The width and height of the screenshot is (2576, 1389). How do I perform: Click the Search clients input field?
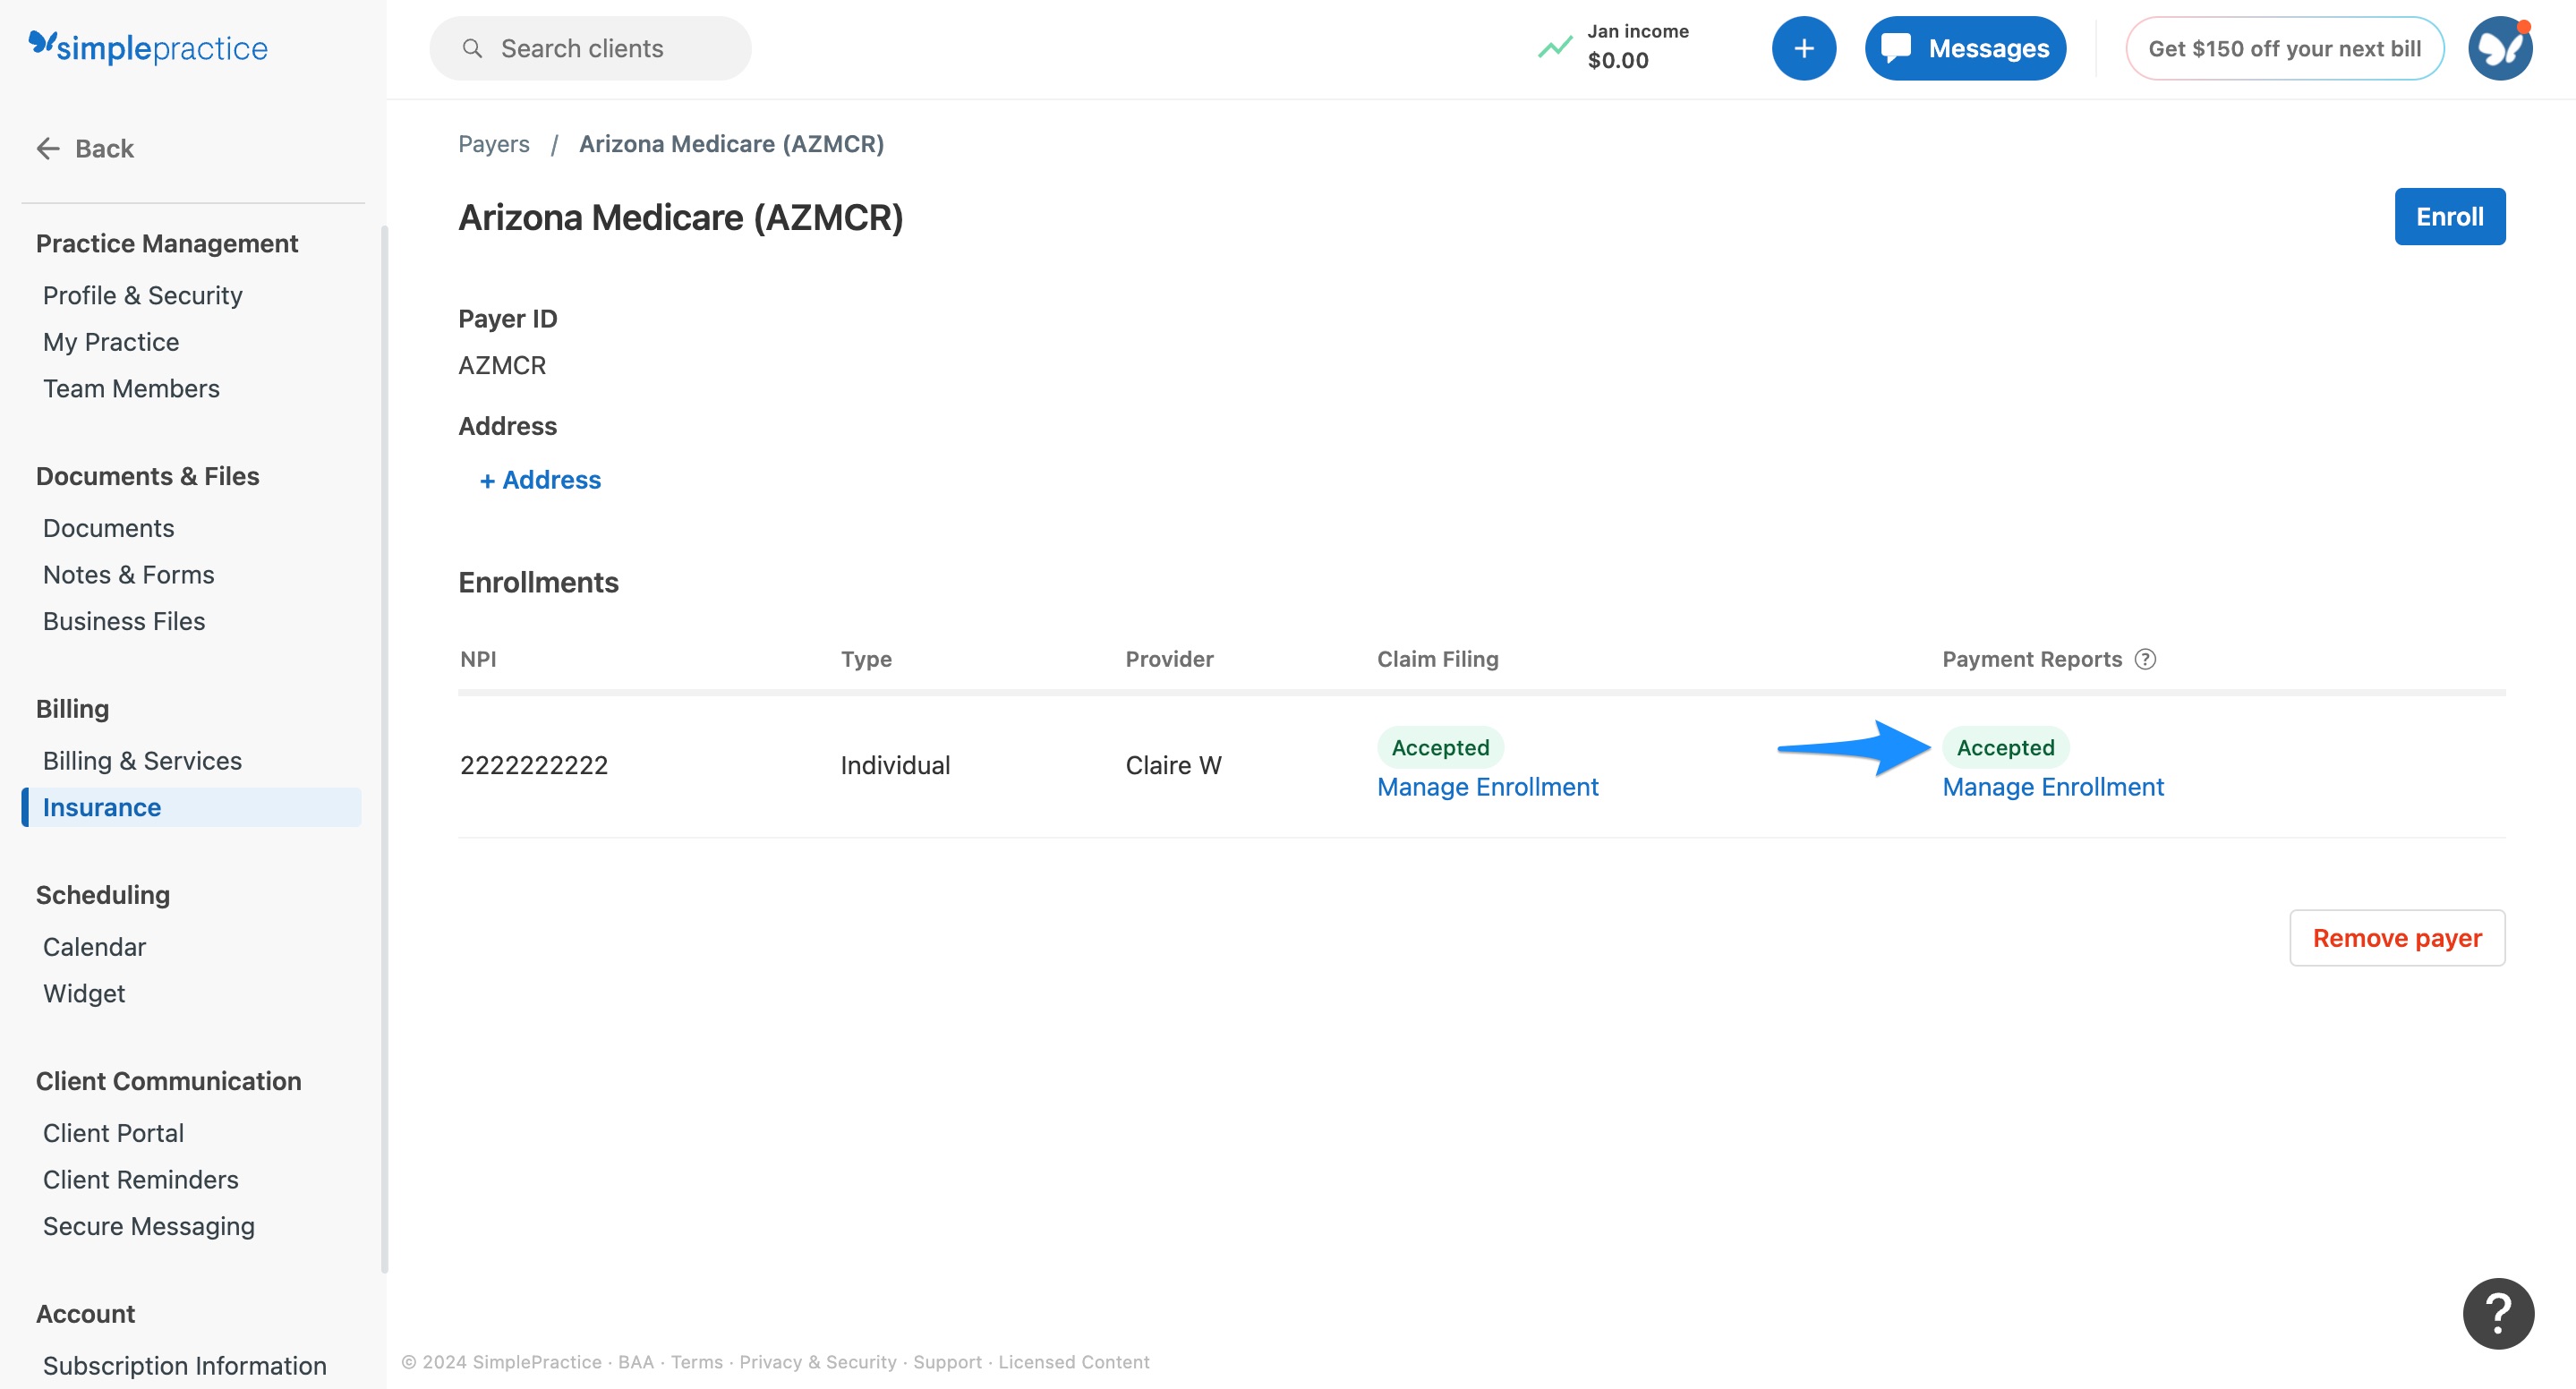590,47
